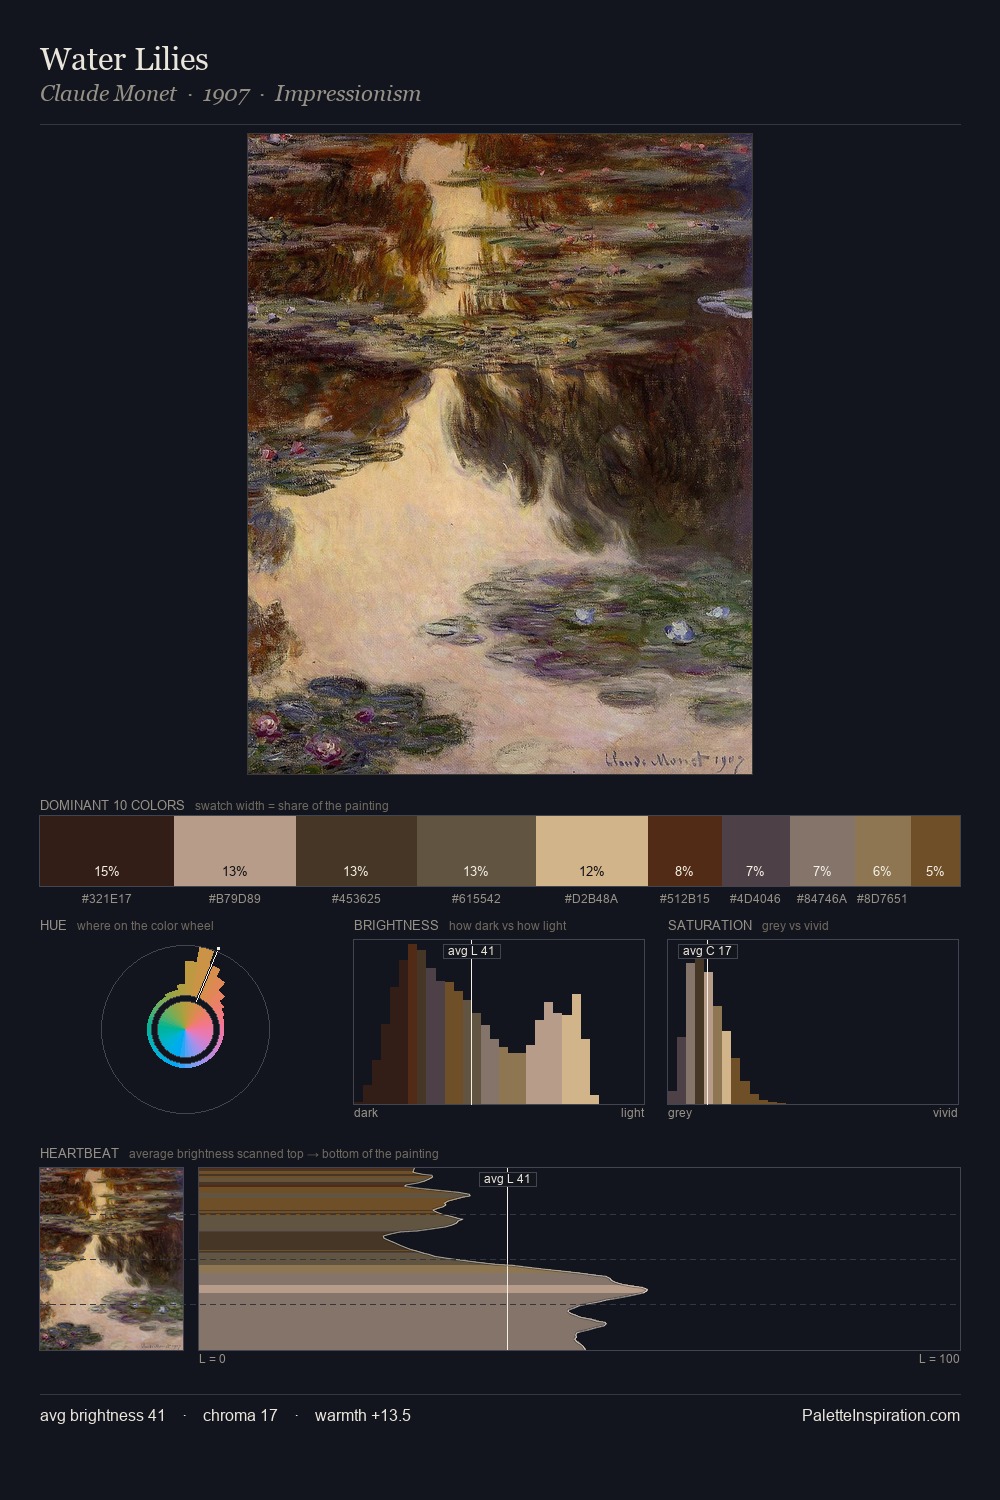Click the HEARTBEAT section heading
1000x1500 pixels.
coord(79,1153)
